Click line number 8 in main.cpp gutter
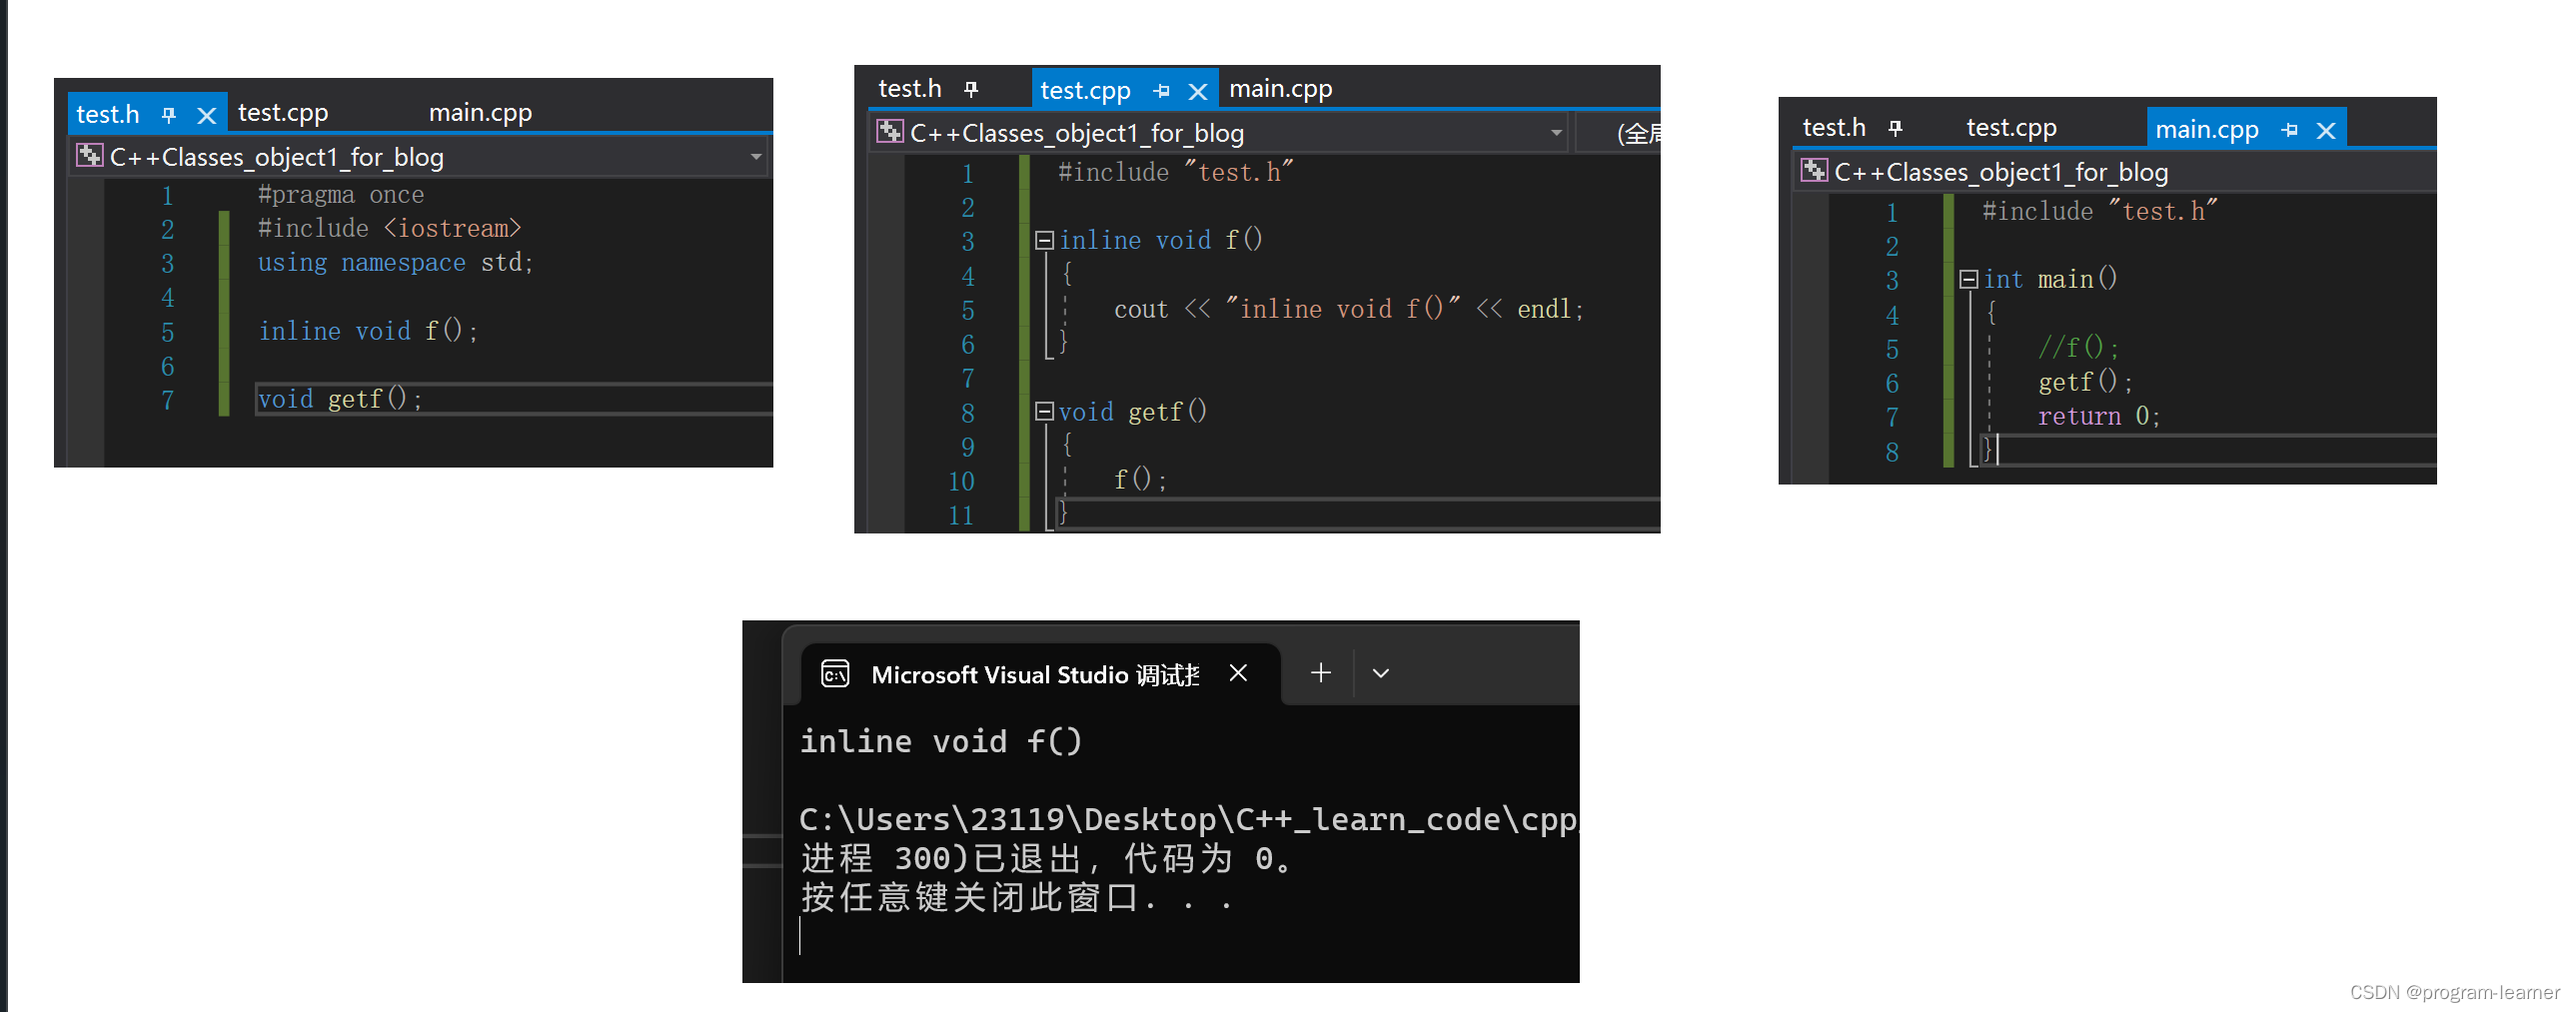This screenshot has width=2576, height=1012. (x=1892, y=453)
